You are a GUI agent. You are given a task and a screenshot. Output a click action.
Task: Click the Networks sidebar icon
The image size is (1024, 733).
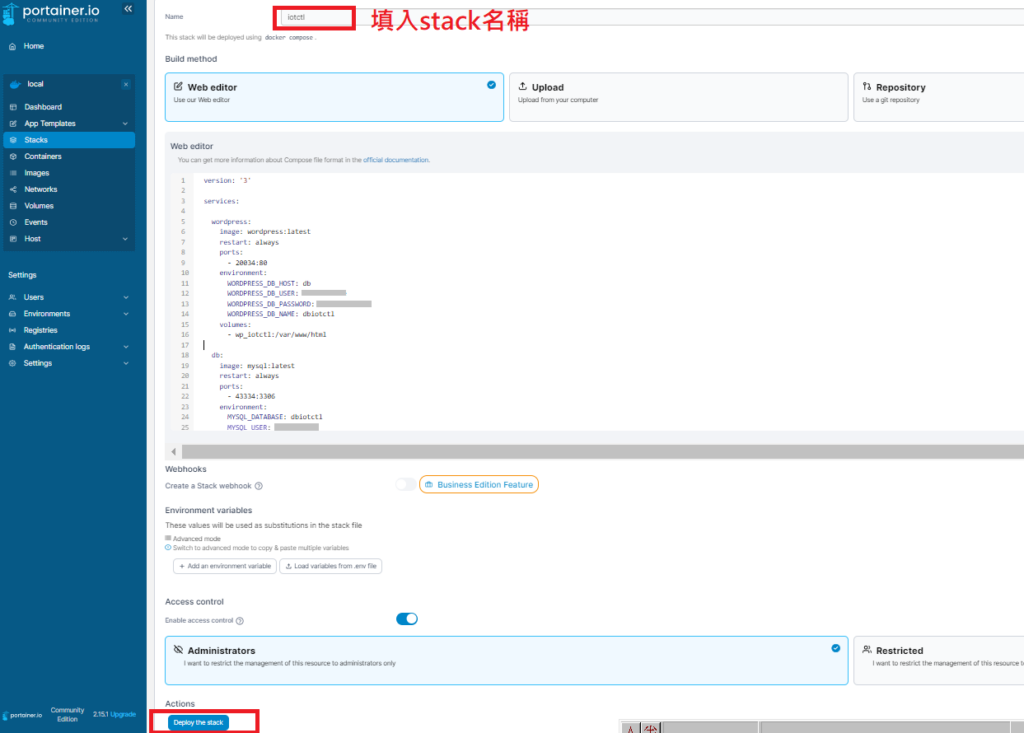13,189
